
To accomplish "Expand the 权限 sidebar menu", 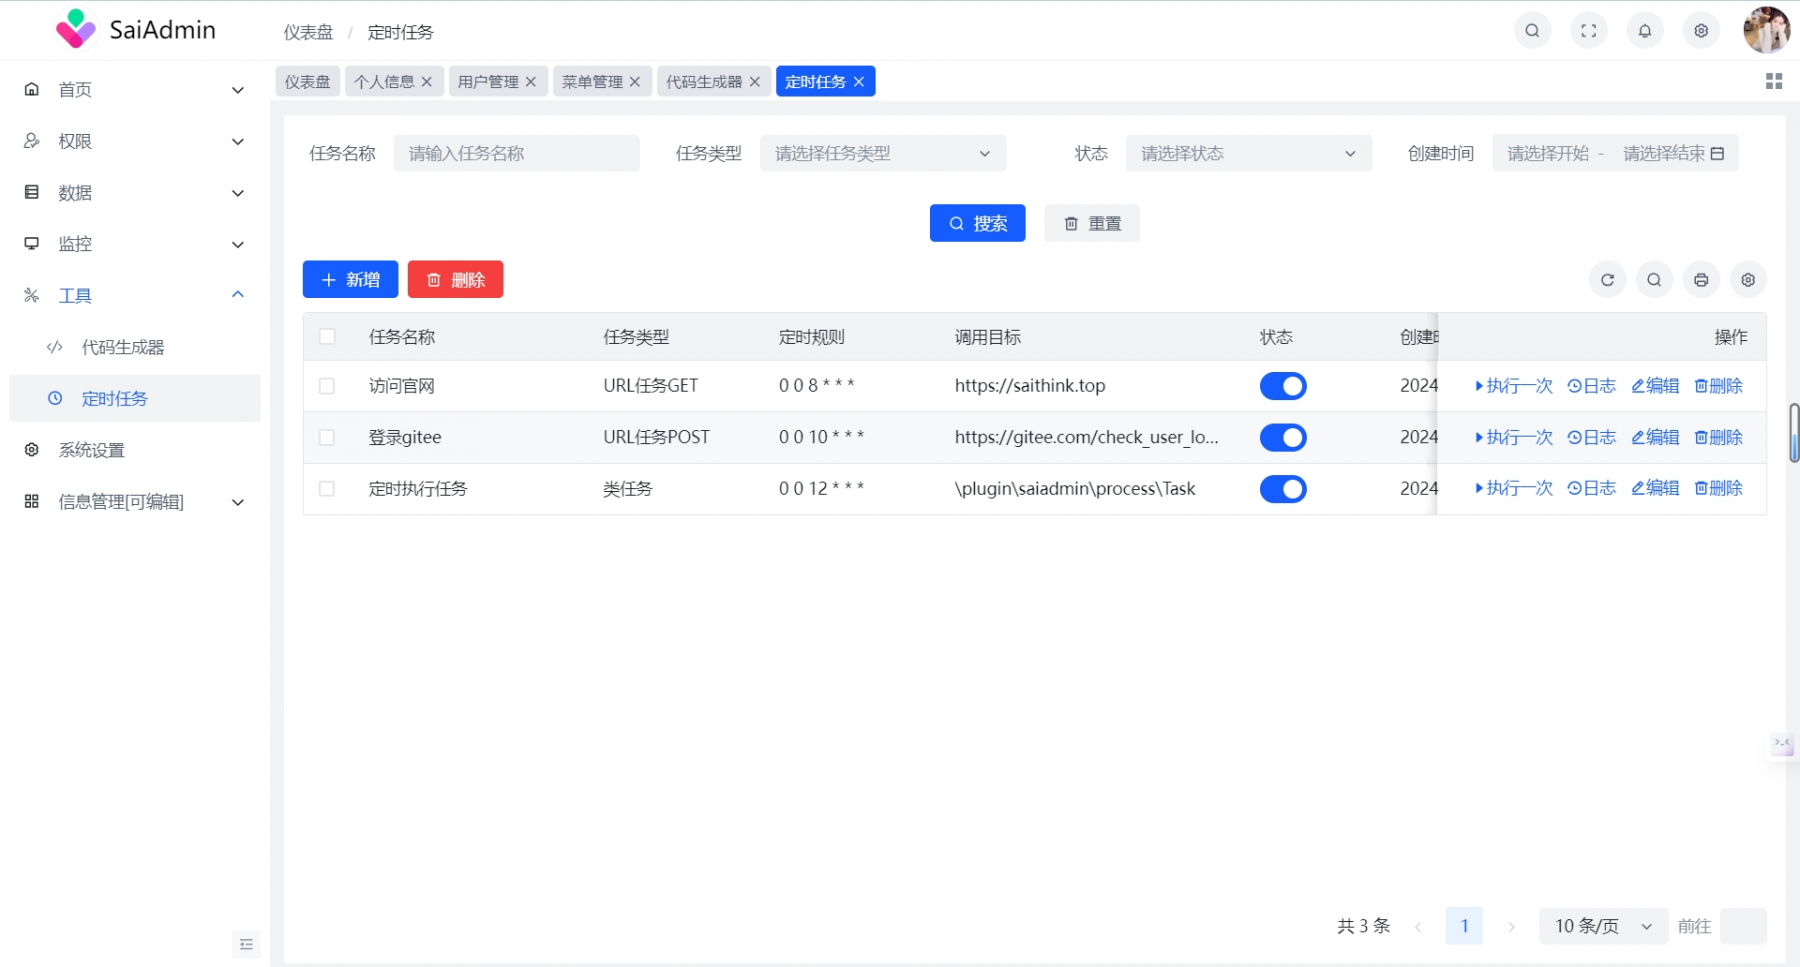I will [x=135, y=141].
